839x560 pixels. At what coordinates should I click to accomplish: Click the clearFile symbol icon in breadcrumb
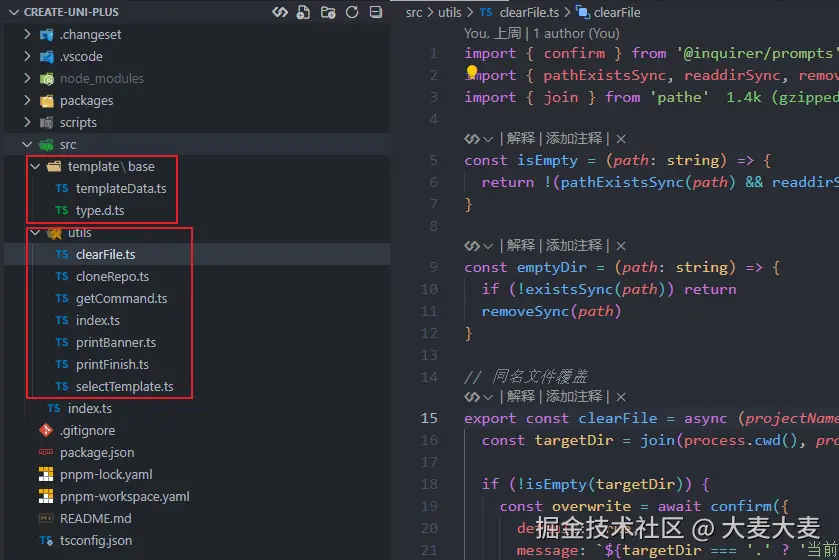click(582, 12)
